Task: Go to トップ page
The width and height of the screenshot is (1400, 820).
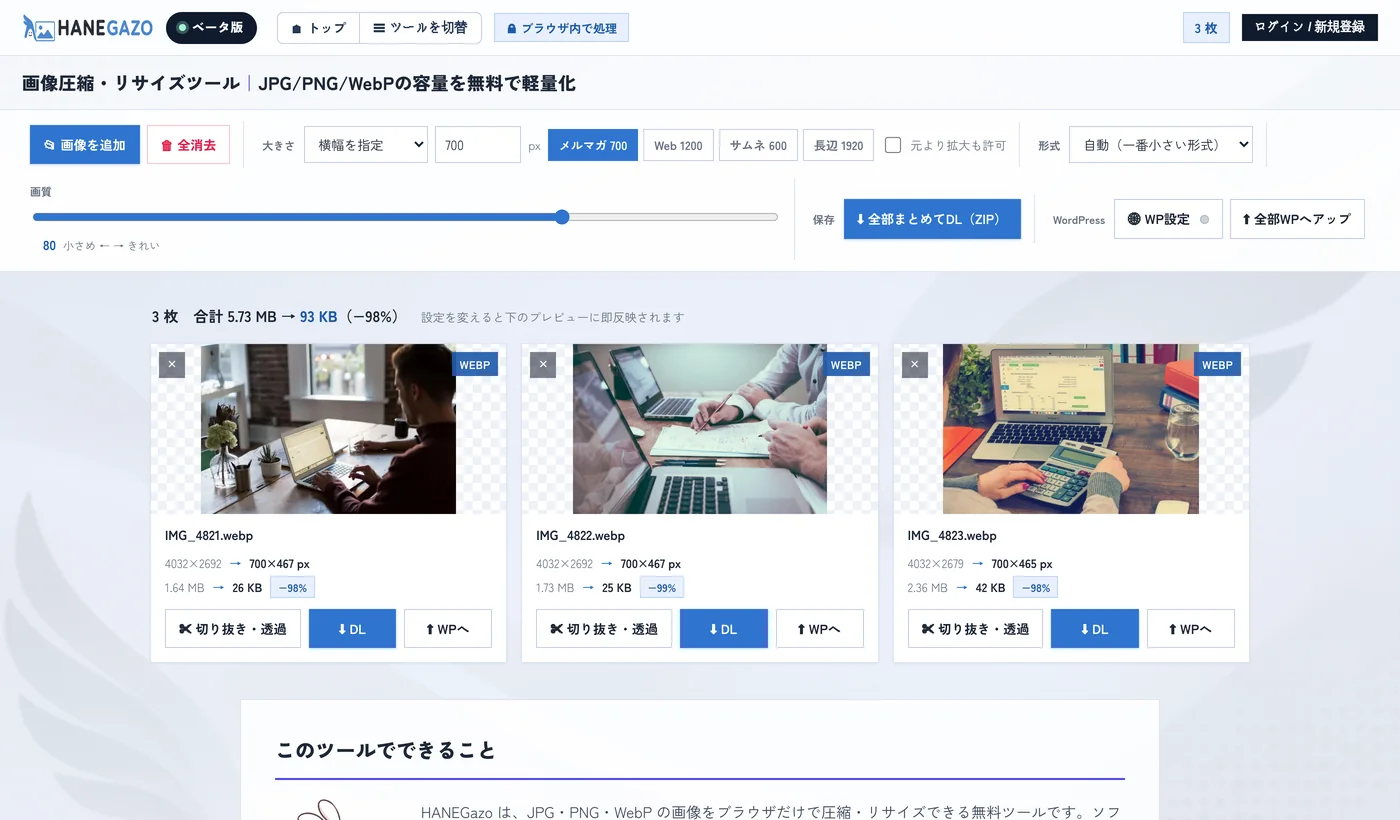Action: click(318, 28)
